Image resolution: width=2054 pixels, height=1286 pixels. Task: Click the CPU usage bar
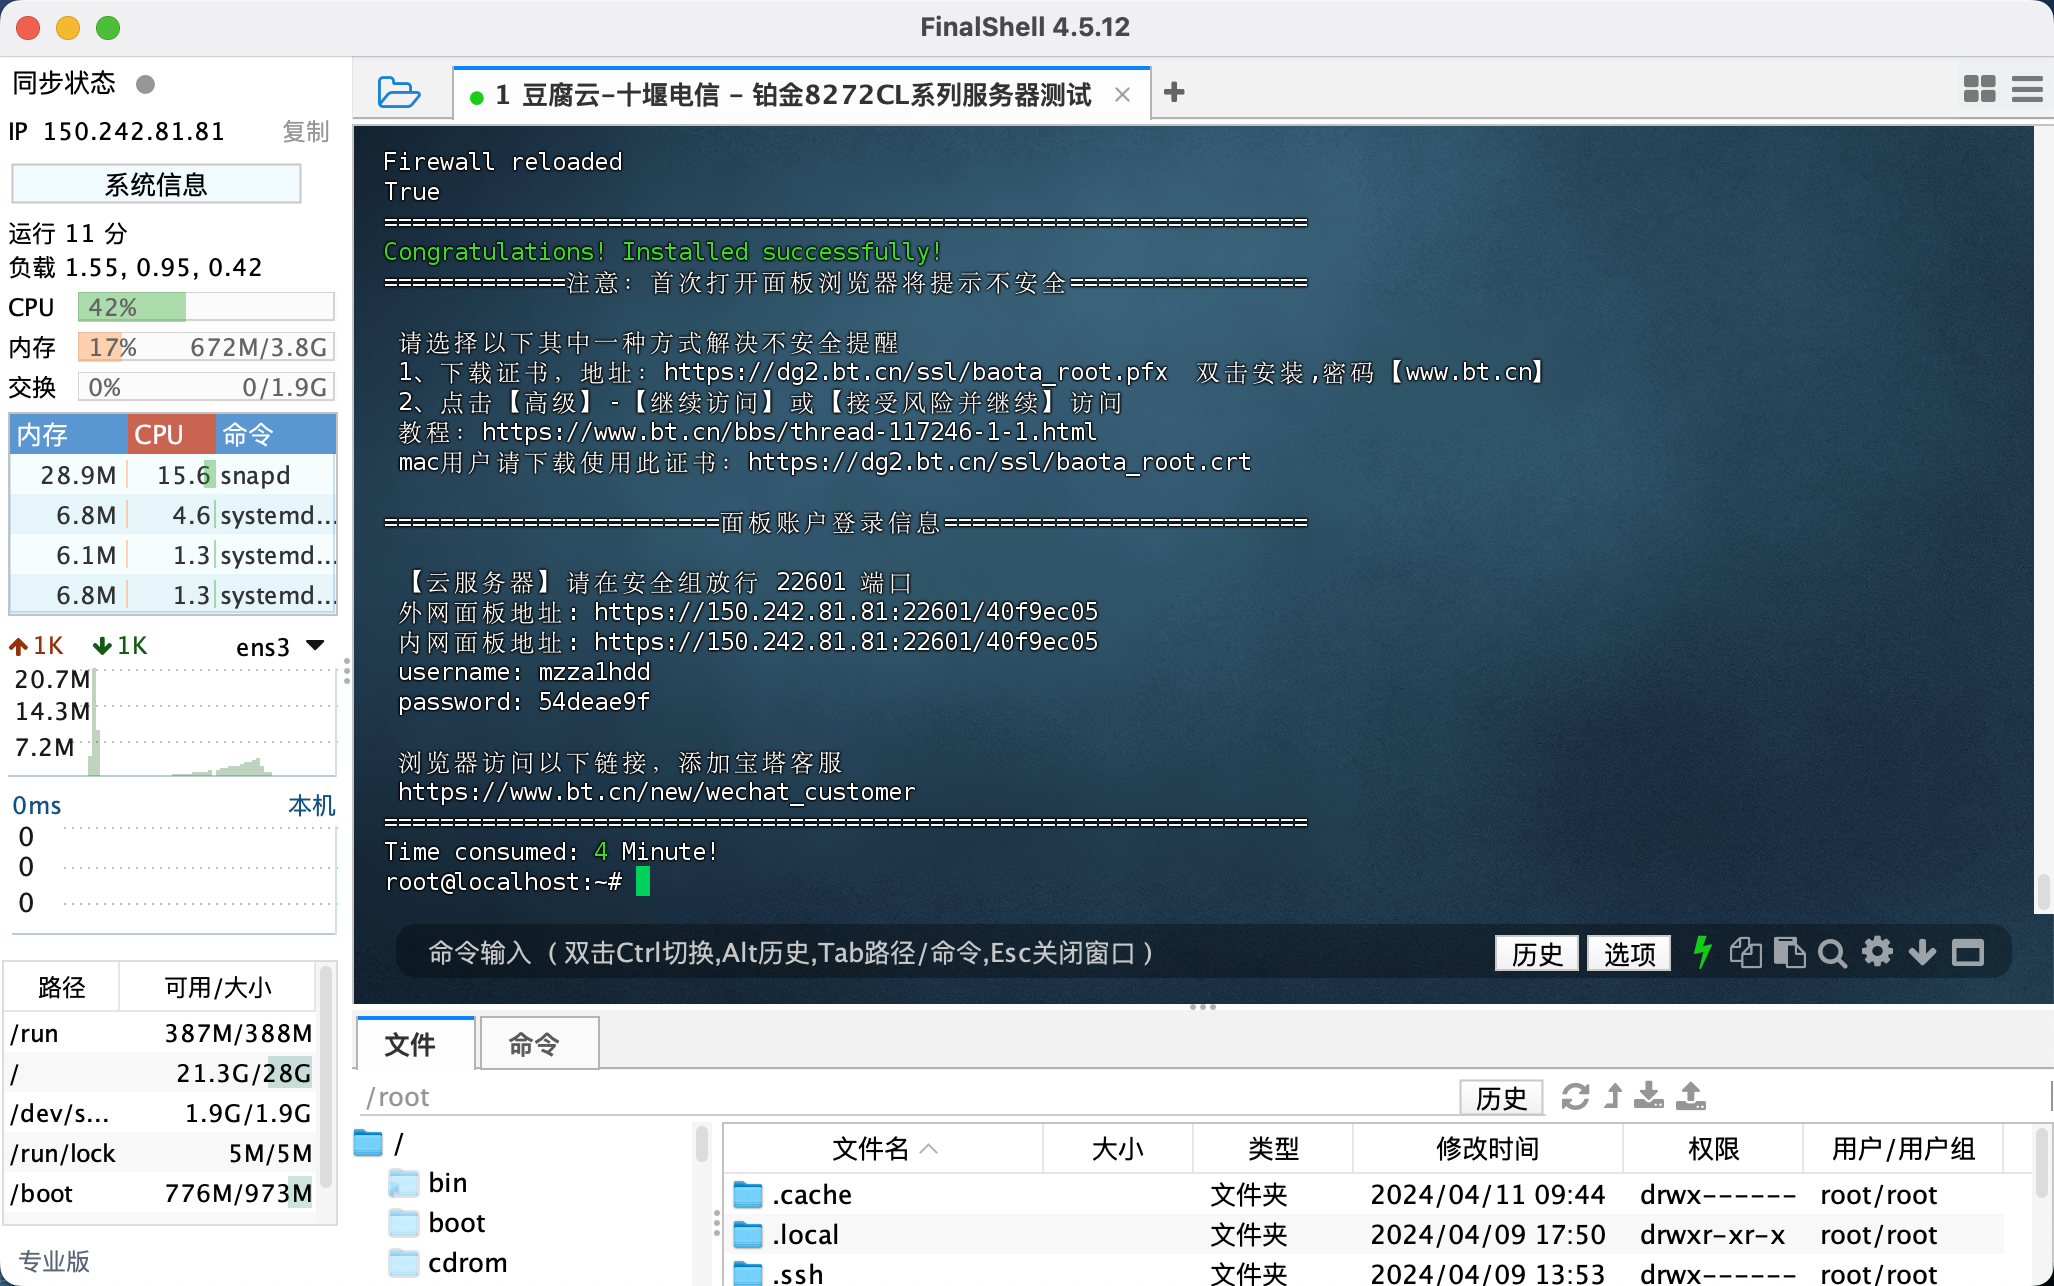coord(206,307)
